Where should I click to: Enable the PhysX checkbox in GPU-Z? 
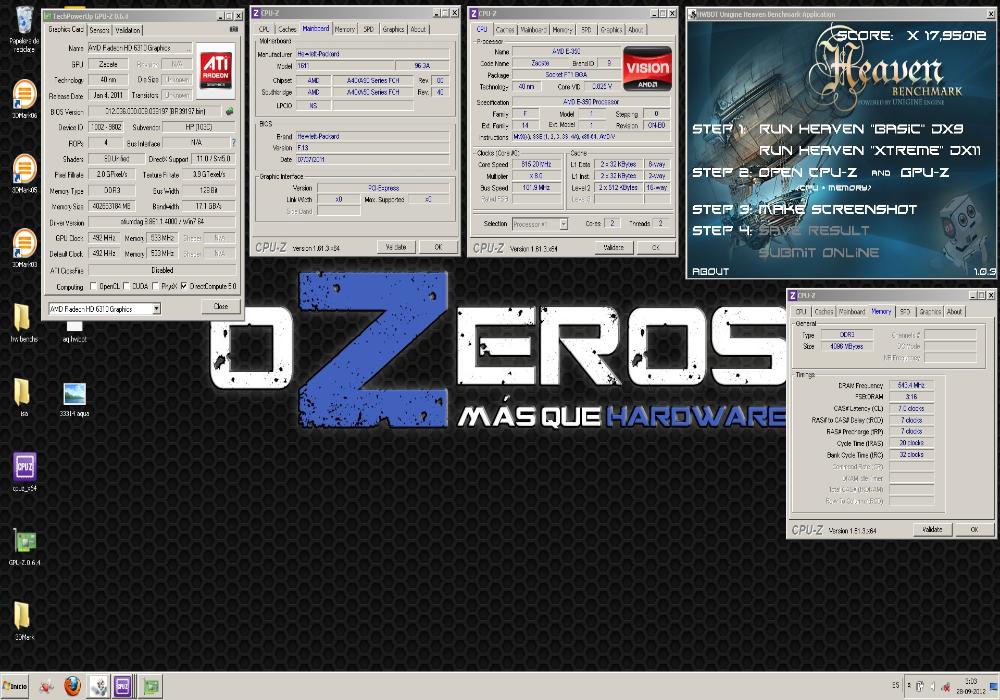156,286
